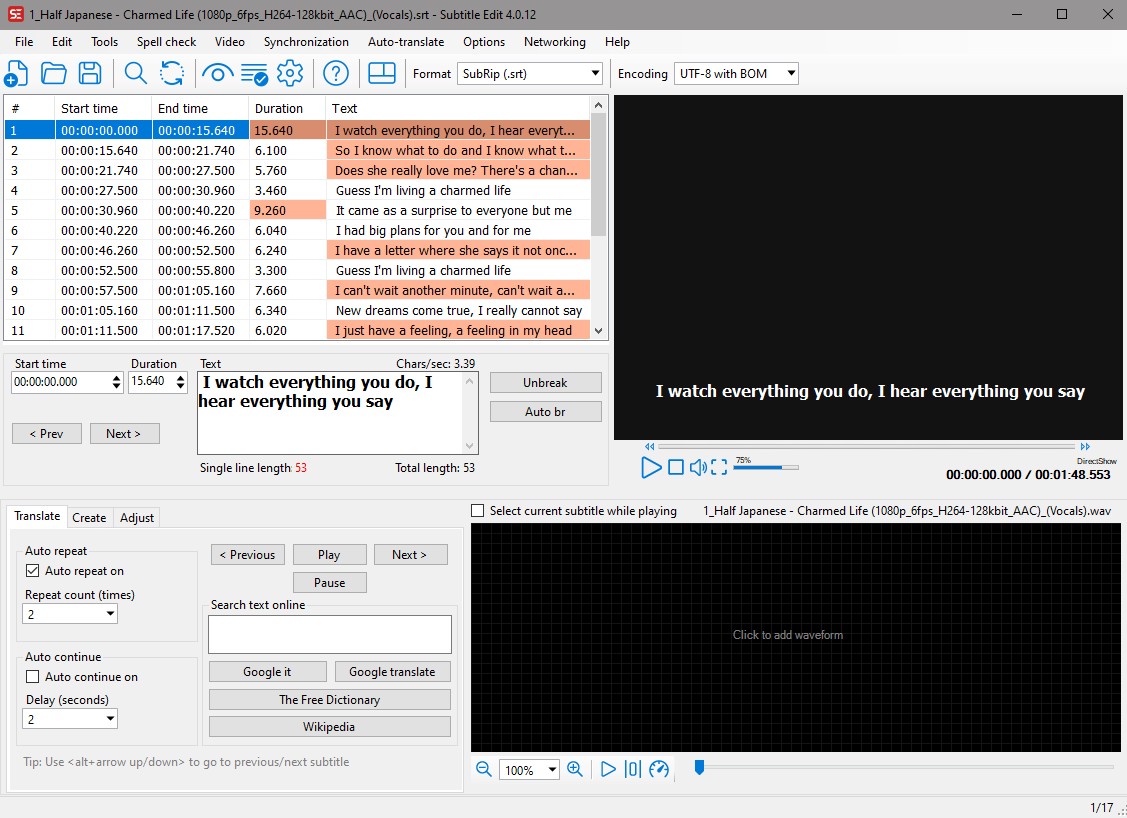Open waveform playback speed gauge icon

[659, 769]
